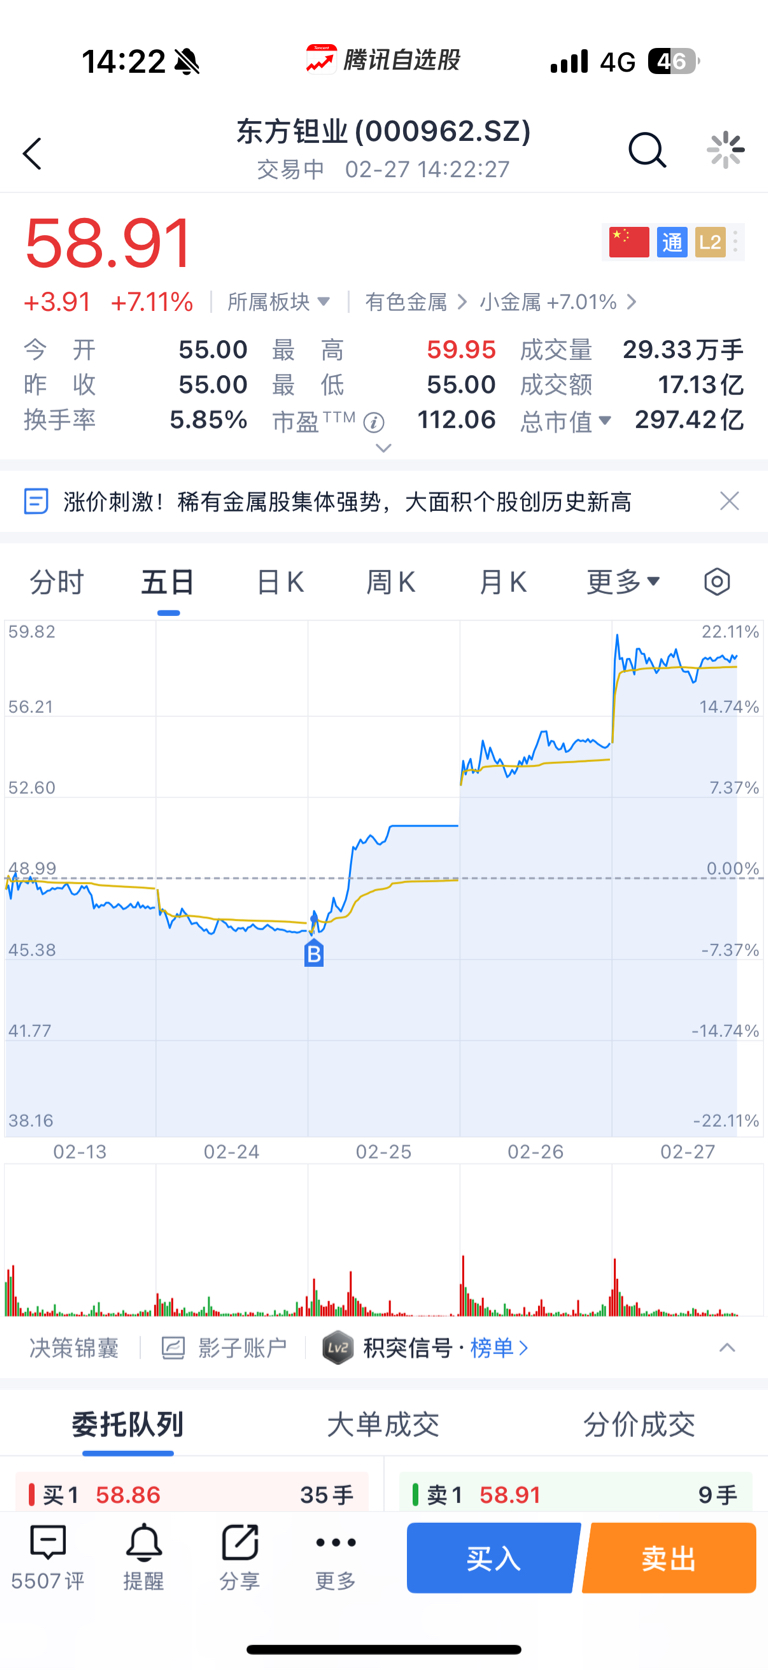
Task: Tap the PE ratio info icon
Action: click(x=374, y=422)
